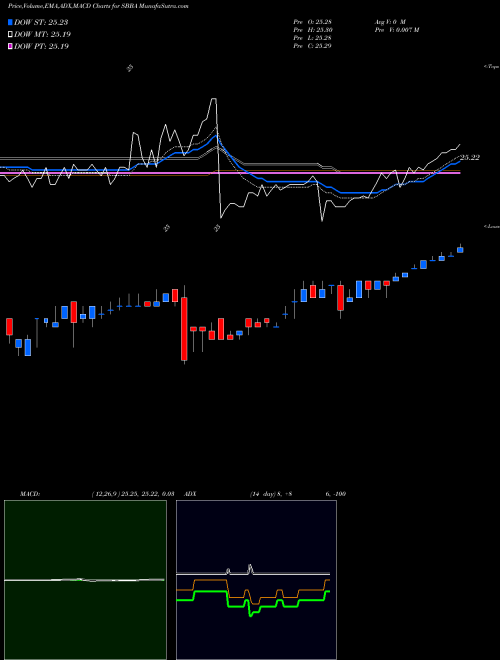
Task: Select the 'DOW MT: 25.19' legend text
Action: 42,35
